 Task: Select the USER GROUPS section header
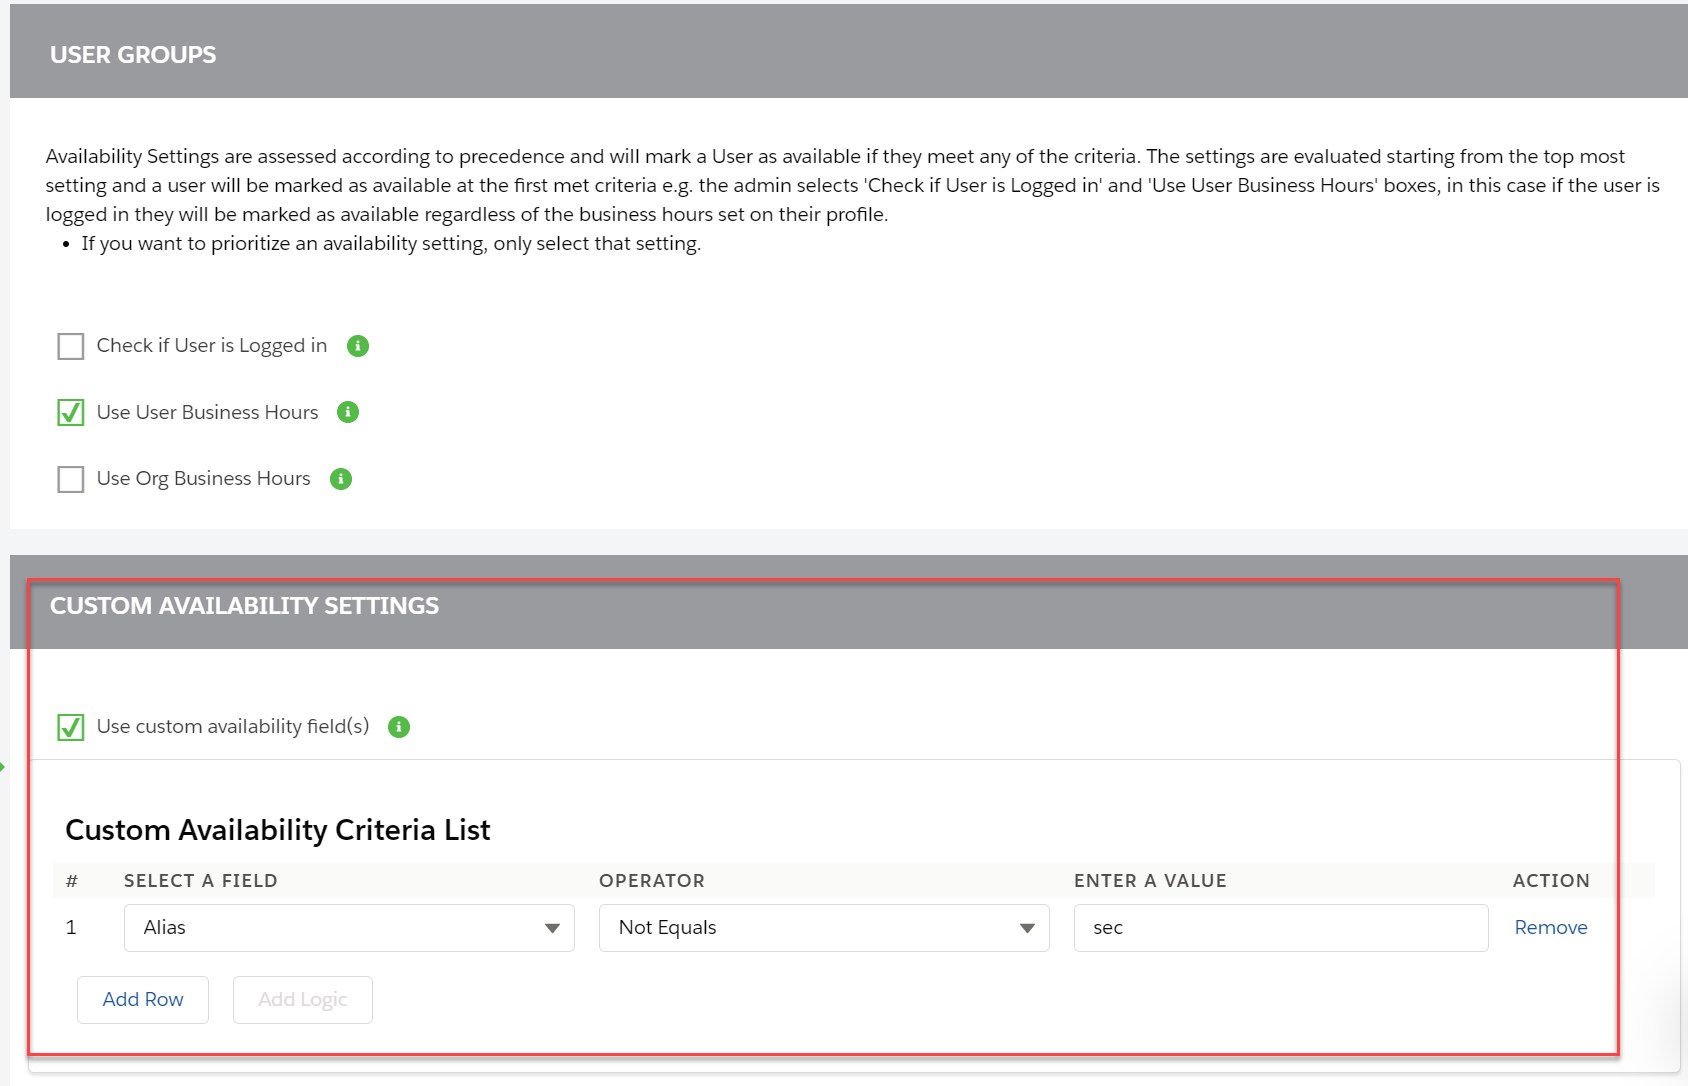pyautogui.click(x=132, y=54)
